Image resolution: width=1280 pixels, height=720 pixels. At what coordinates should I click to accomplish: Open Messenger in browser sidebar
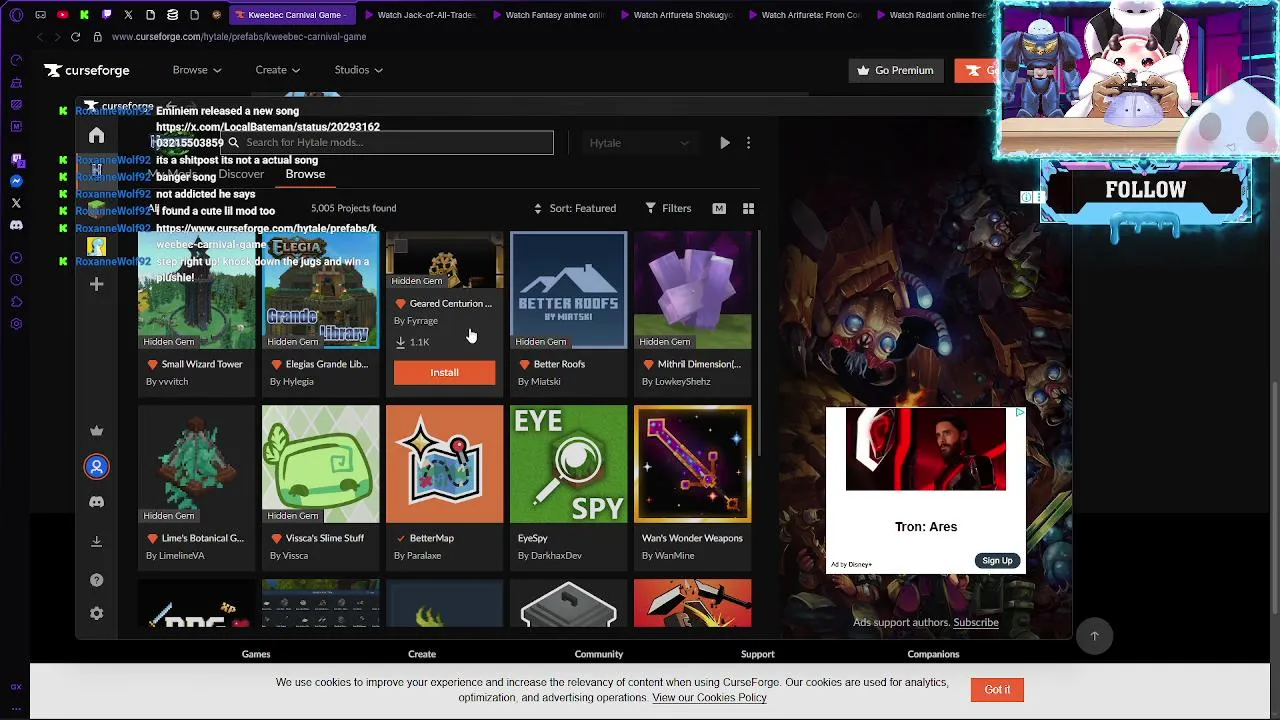tap(16, 181)
